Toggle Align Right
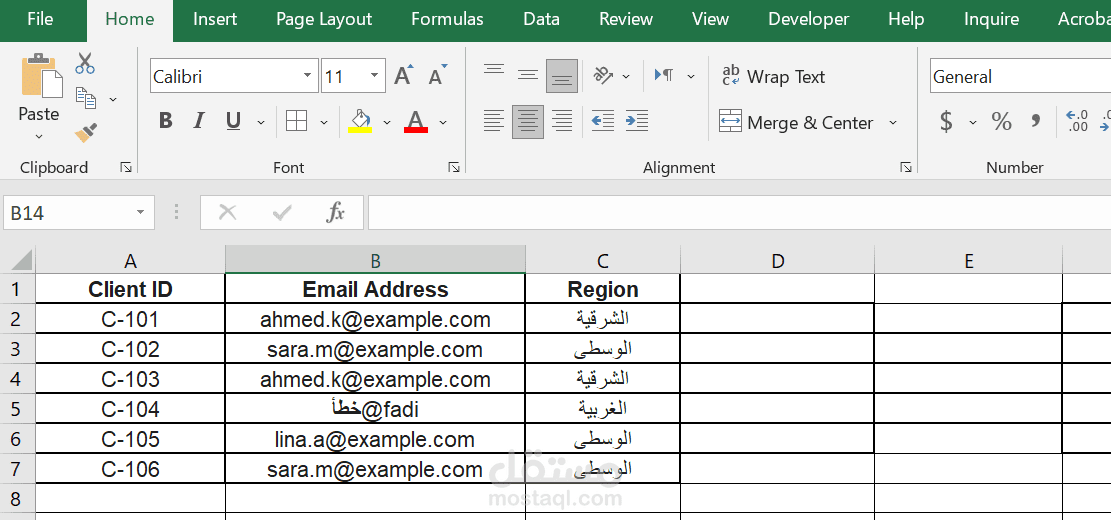Screen dimensions: 1111x520 tap(562, 121)
